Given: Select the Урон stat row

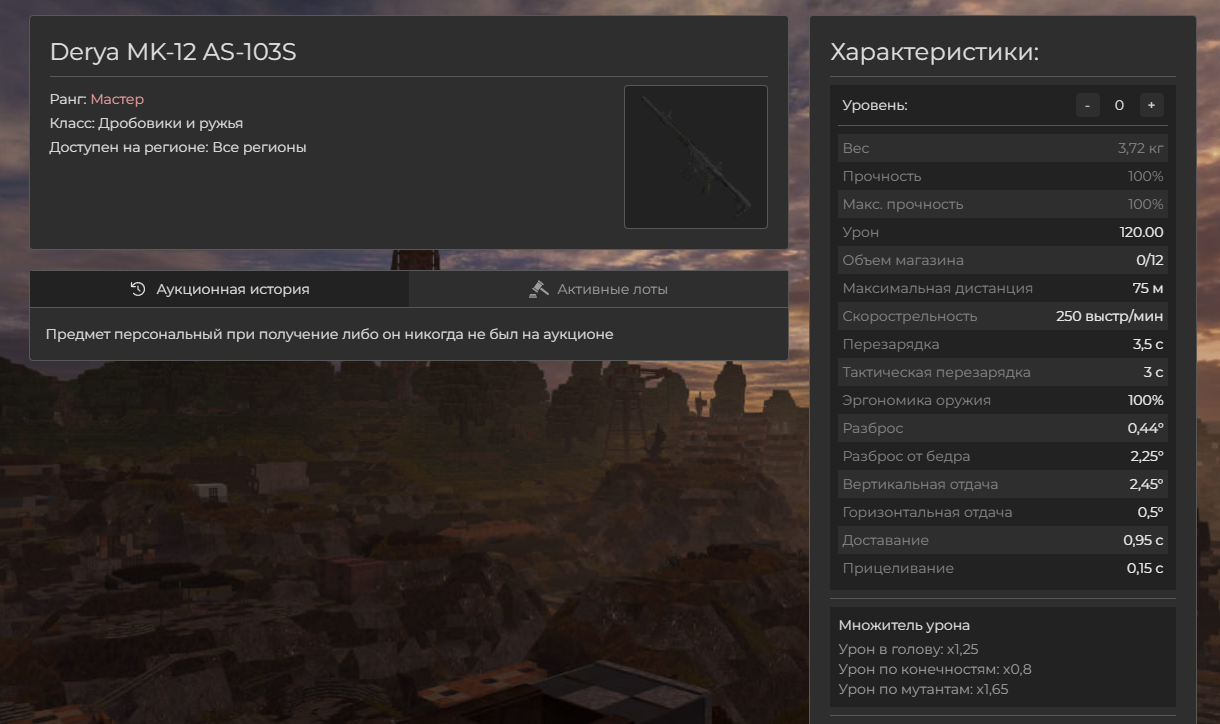Looking at the screenshot, I should coord(1002,232).
